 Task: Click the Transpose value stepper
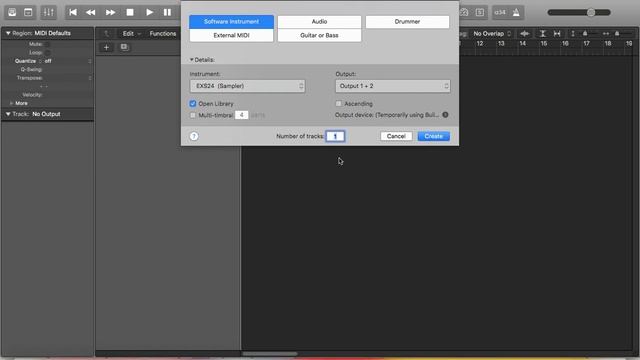(x=90, y=78)
